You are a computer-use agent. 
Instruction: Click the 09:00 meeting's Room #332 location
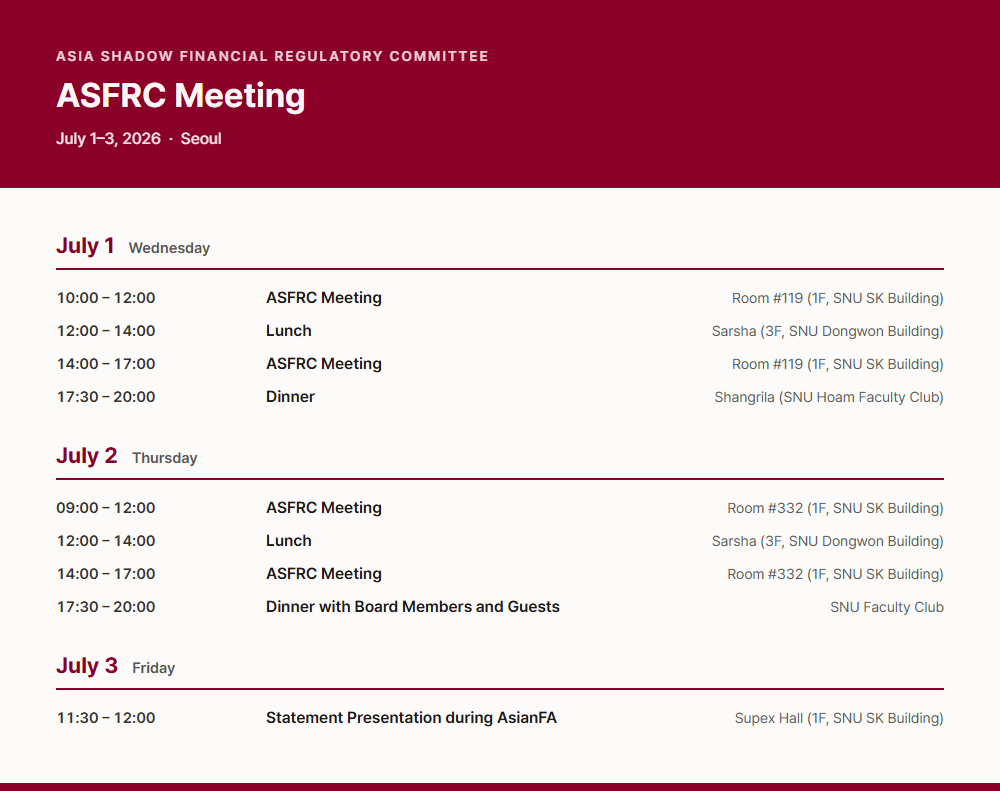(x=835, y=508)
